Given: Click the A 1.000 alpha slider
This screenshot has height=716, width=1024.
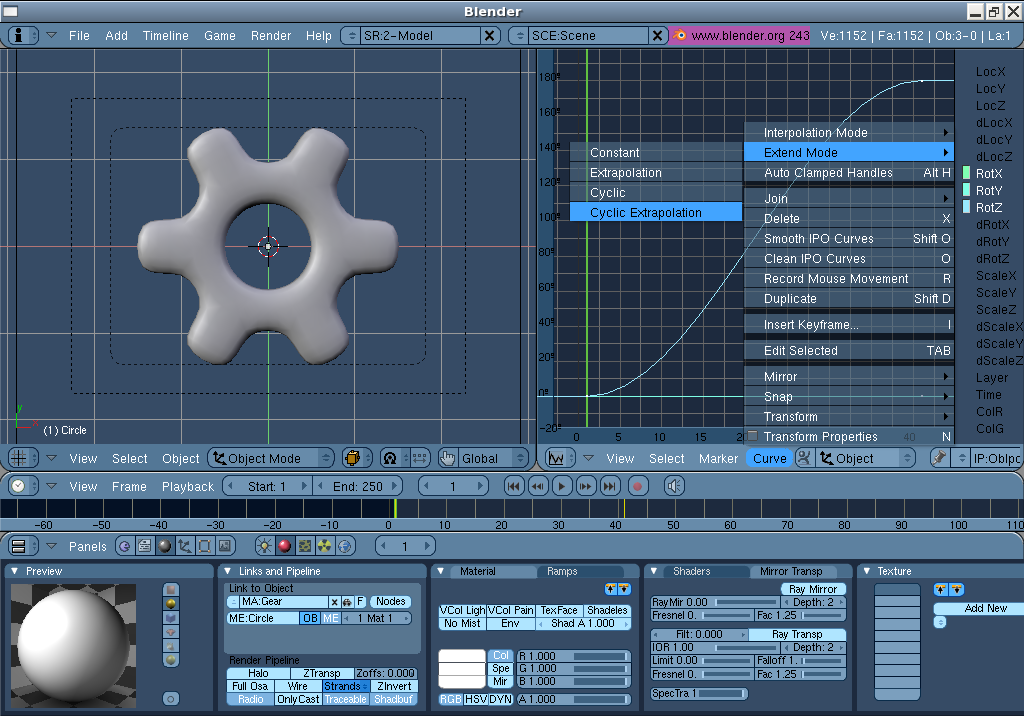Looking at the screenshot, I should [x=573, y=699].
